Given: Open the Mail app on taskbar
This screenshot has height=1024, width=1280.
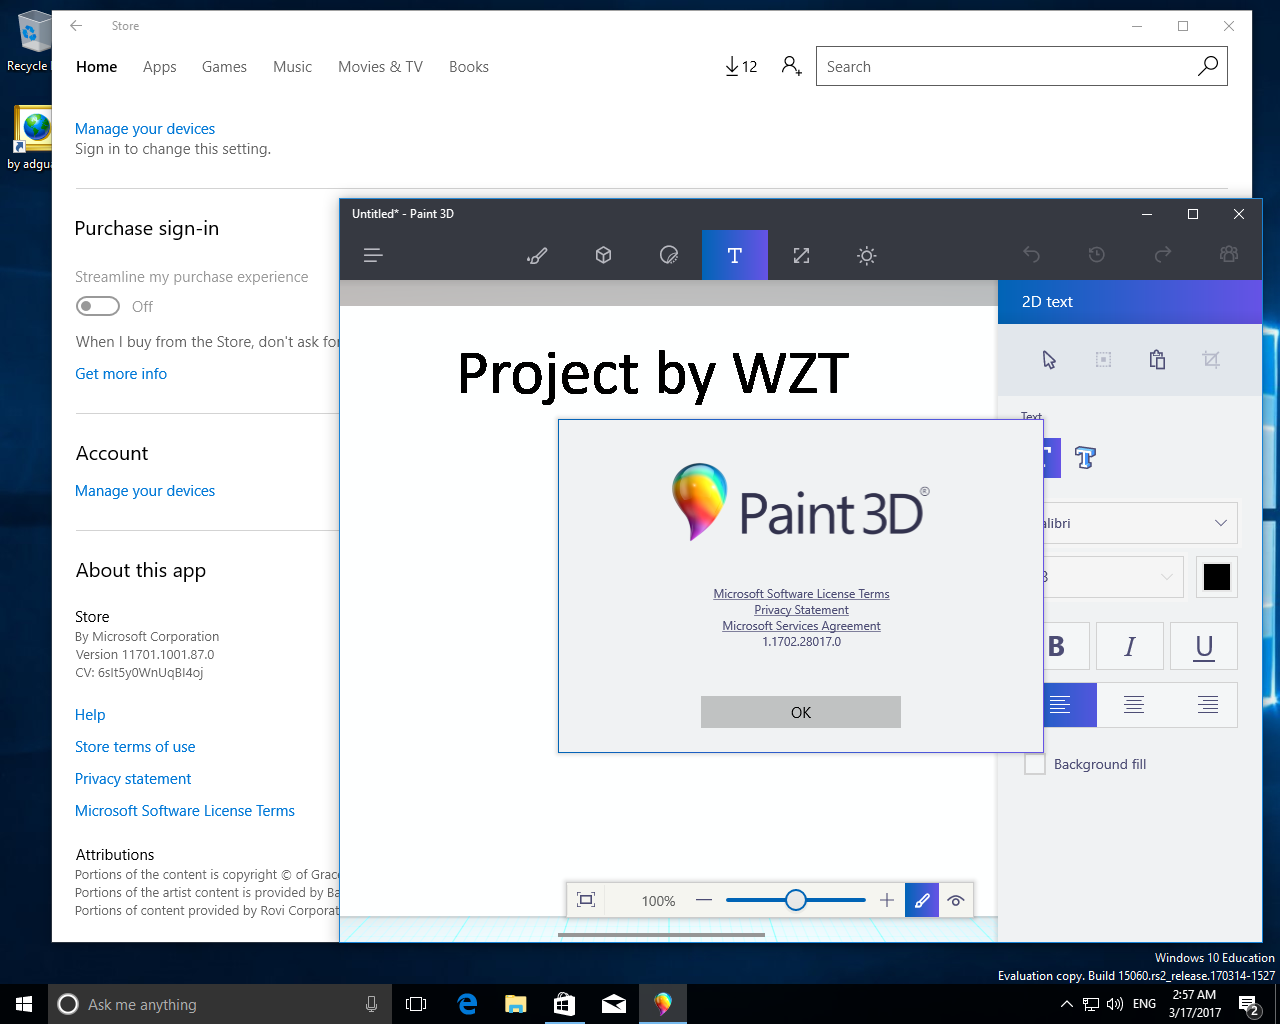Looking at the screenshot, I should 614,1004.
